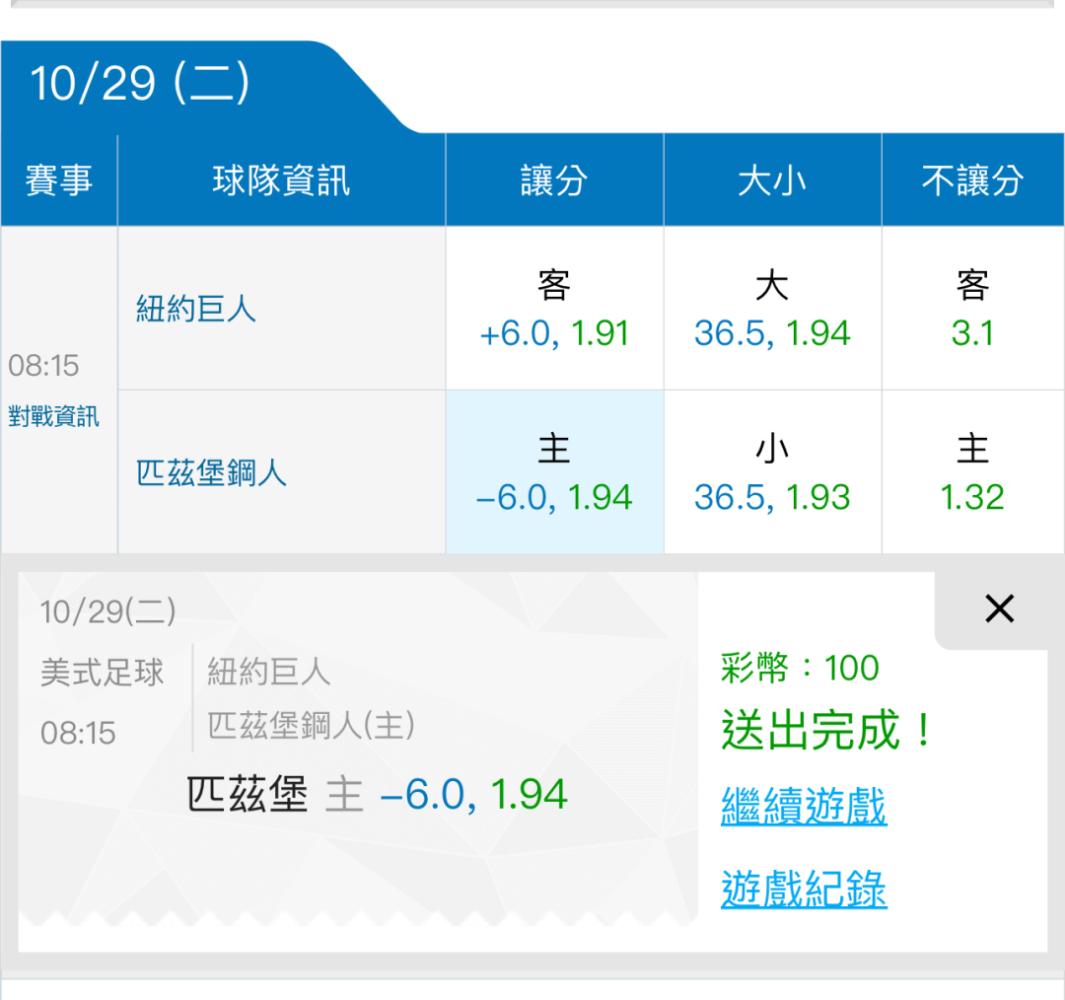
Task: Select away spread +6.0, 1.91
Action: pos(554,308)
